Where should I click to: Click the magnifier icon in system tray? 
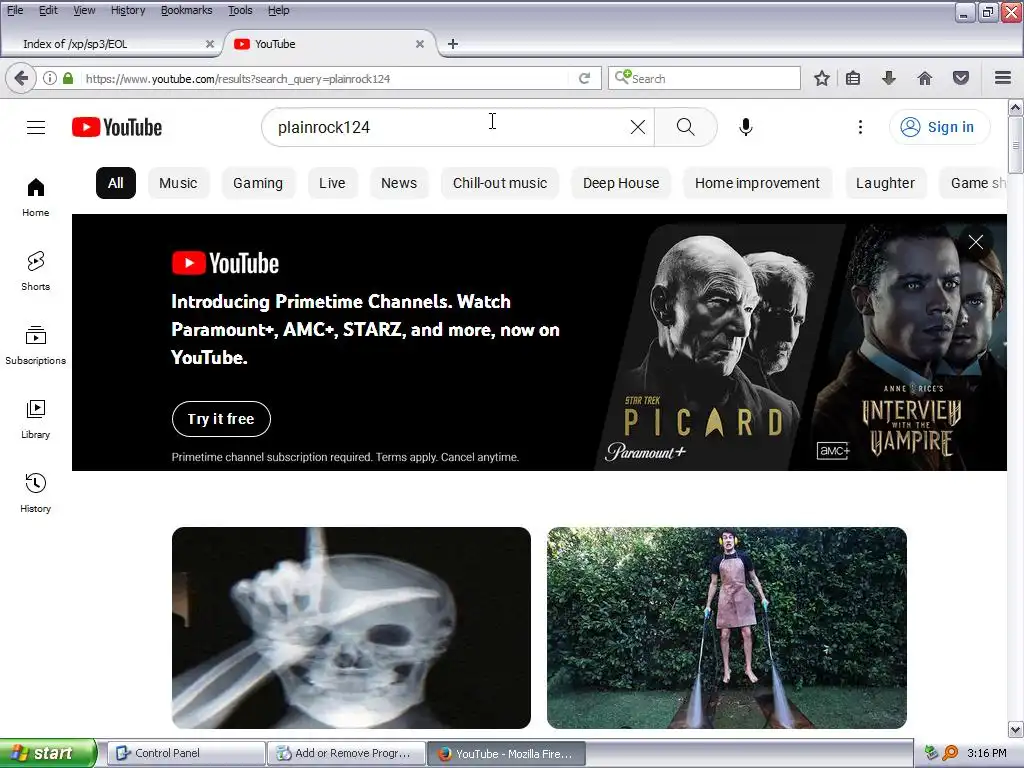click(x=950, y=754)
